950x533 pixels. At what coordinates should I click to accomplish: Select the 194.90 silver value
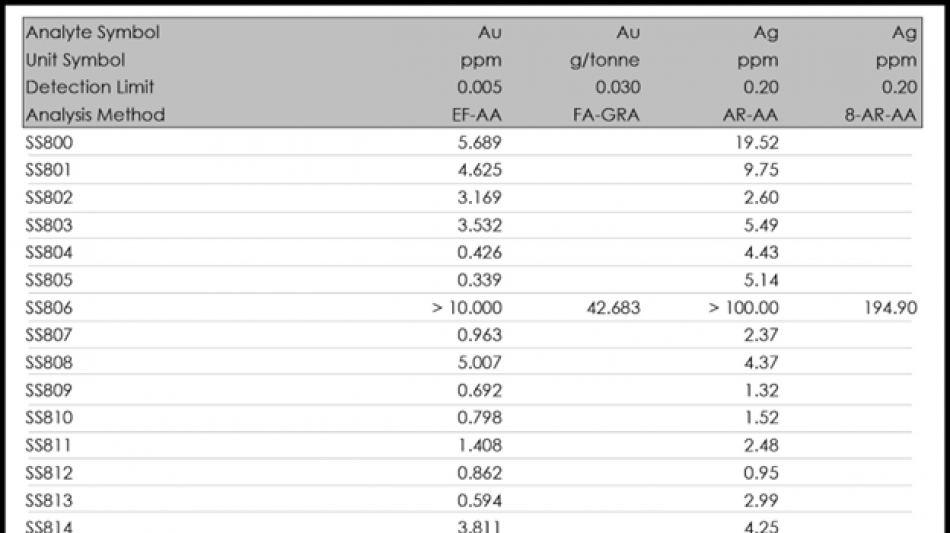(891, 308)
